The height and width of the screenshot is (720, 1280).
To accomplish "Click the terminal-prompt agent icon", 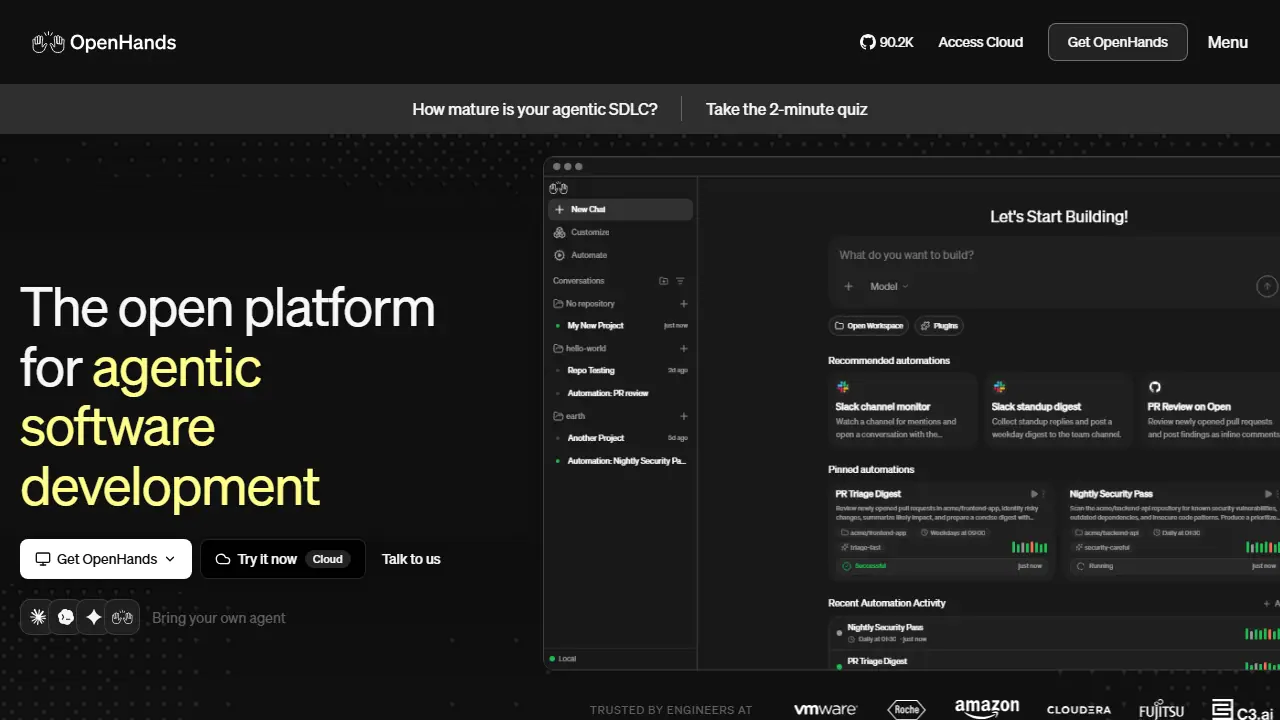I will click(66, 617).
